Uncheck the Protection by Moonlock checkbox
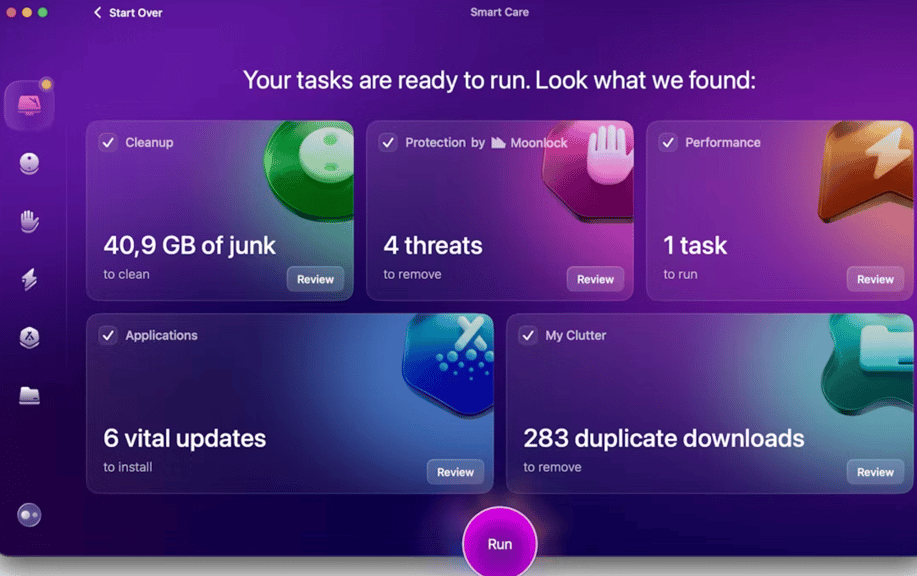917x576 pixels. (388, 142)
